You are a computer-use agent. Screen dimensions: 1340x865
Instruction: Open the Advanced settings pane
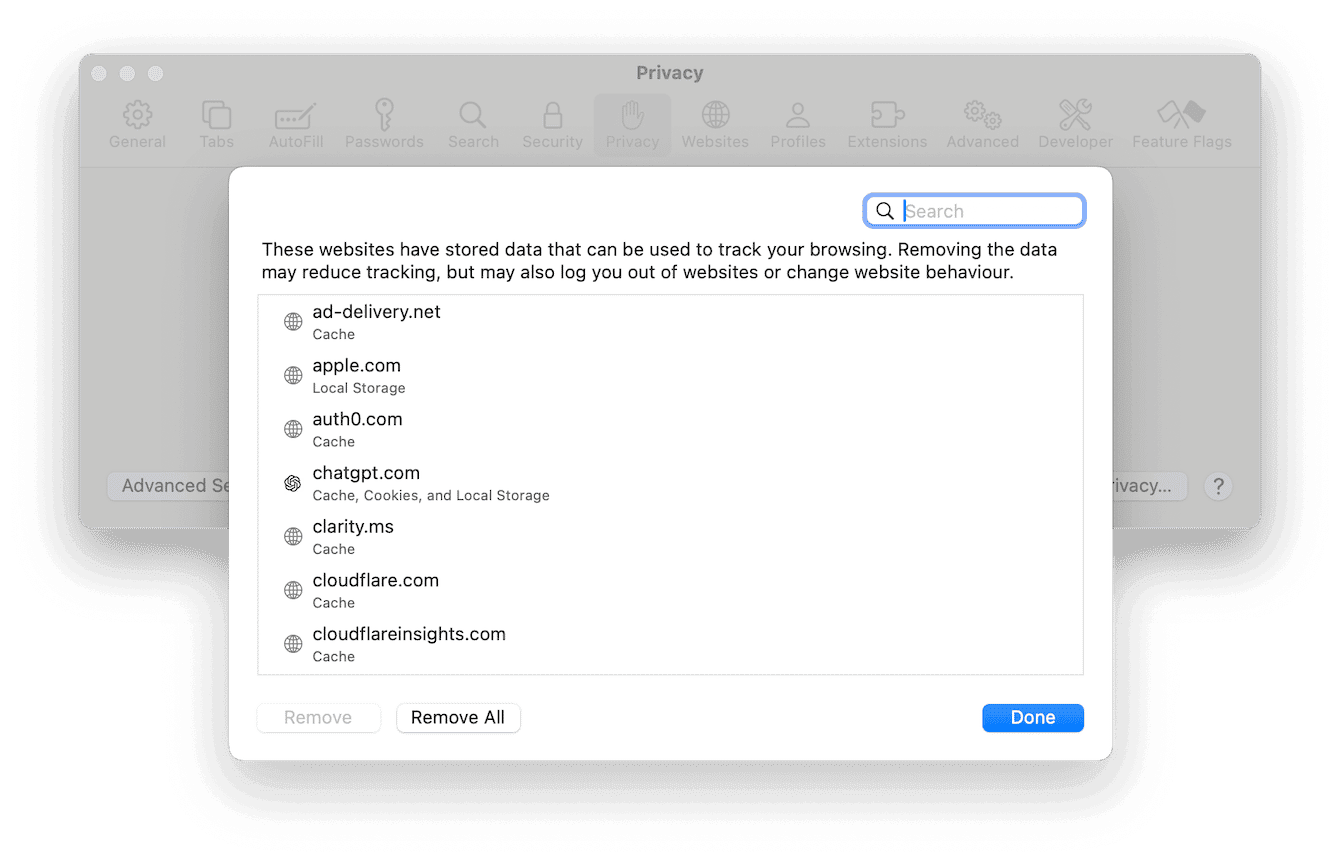tap(981, 124)
